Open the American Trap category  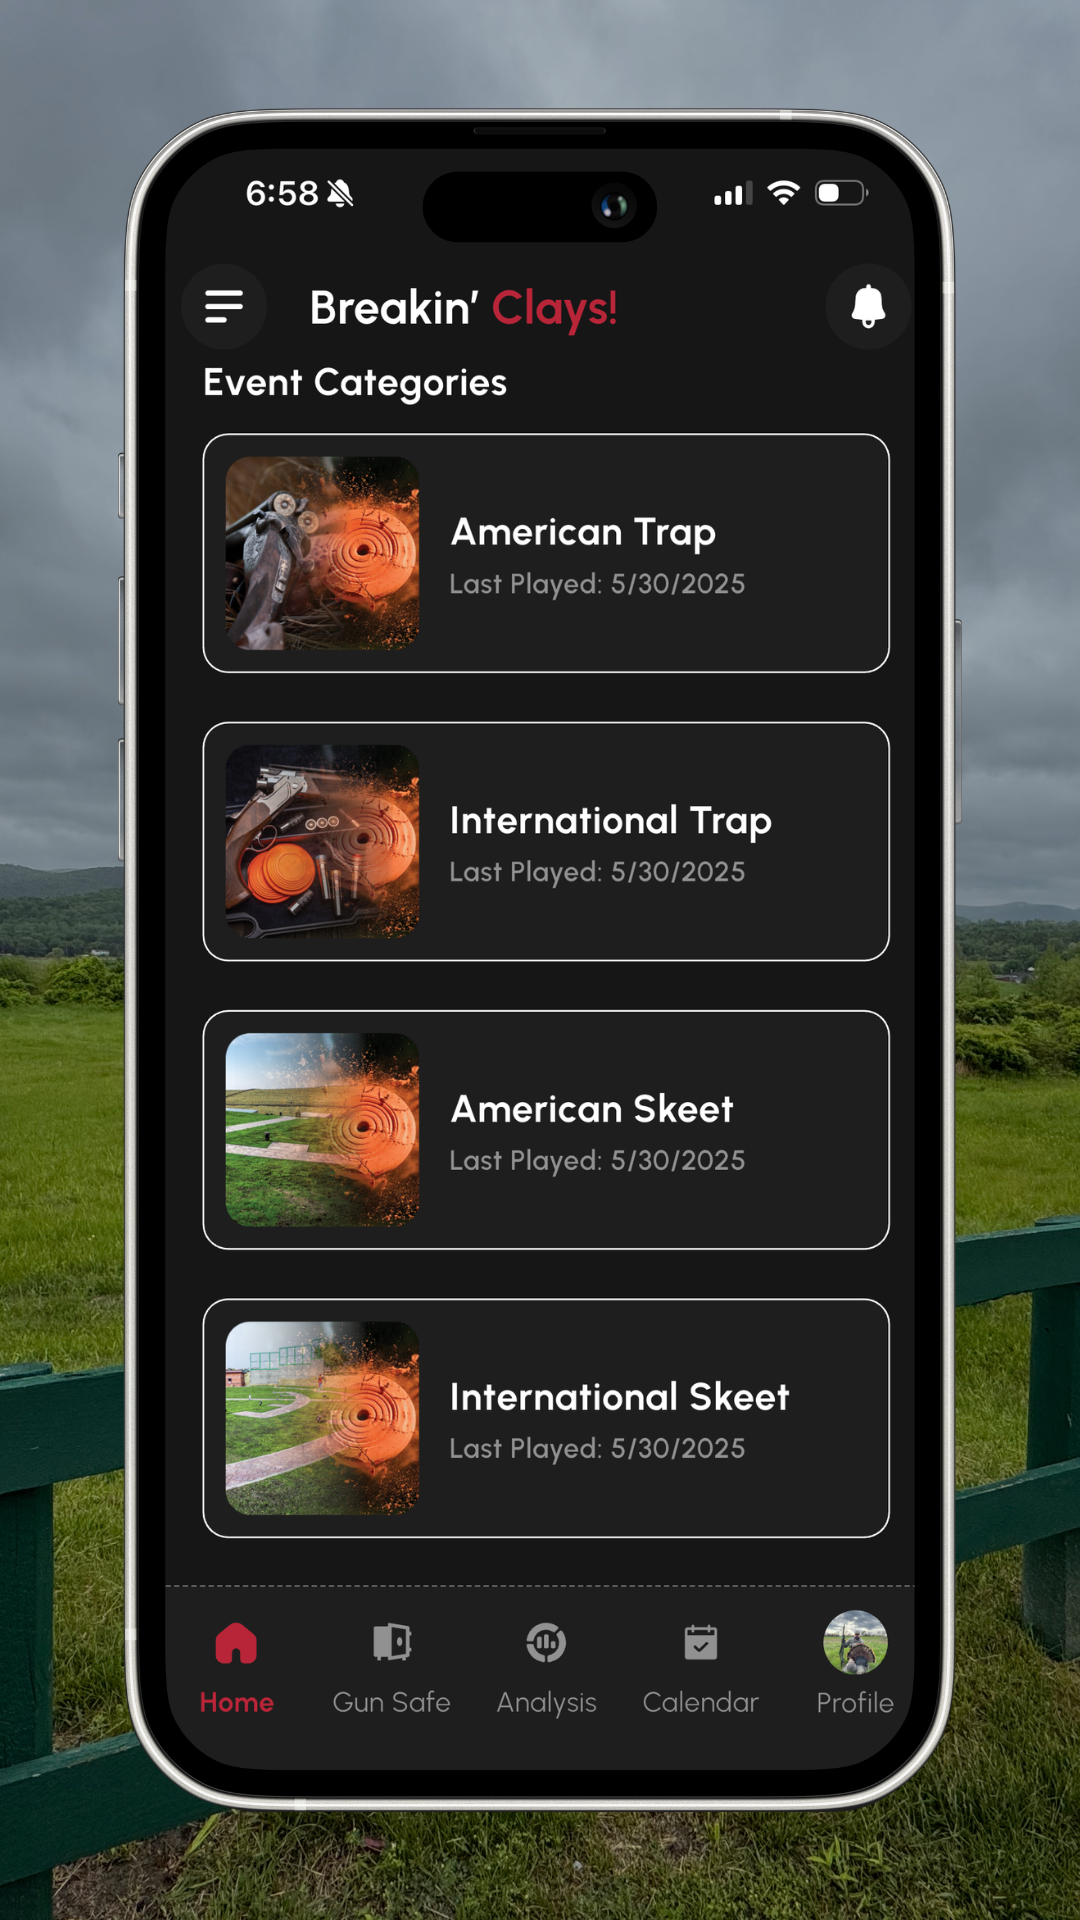[x=546, y=553]
